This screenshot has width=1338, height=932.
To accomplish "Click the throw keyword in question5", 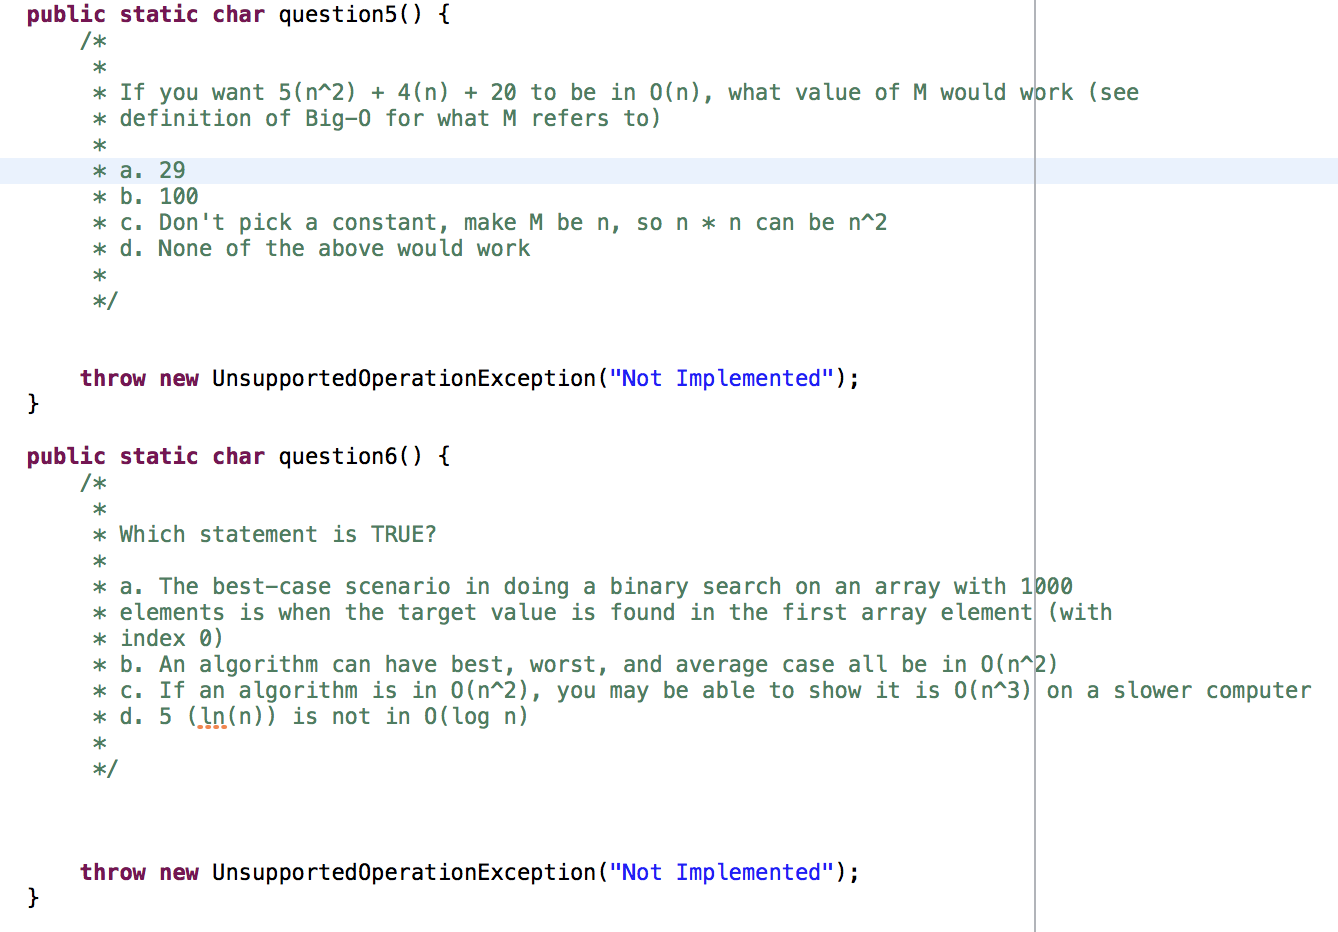I will [113, 378].
